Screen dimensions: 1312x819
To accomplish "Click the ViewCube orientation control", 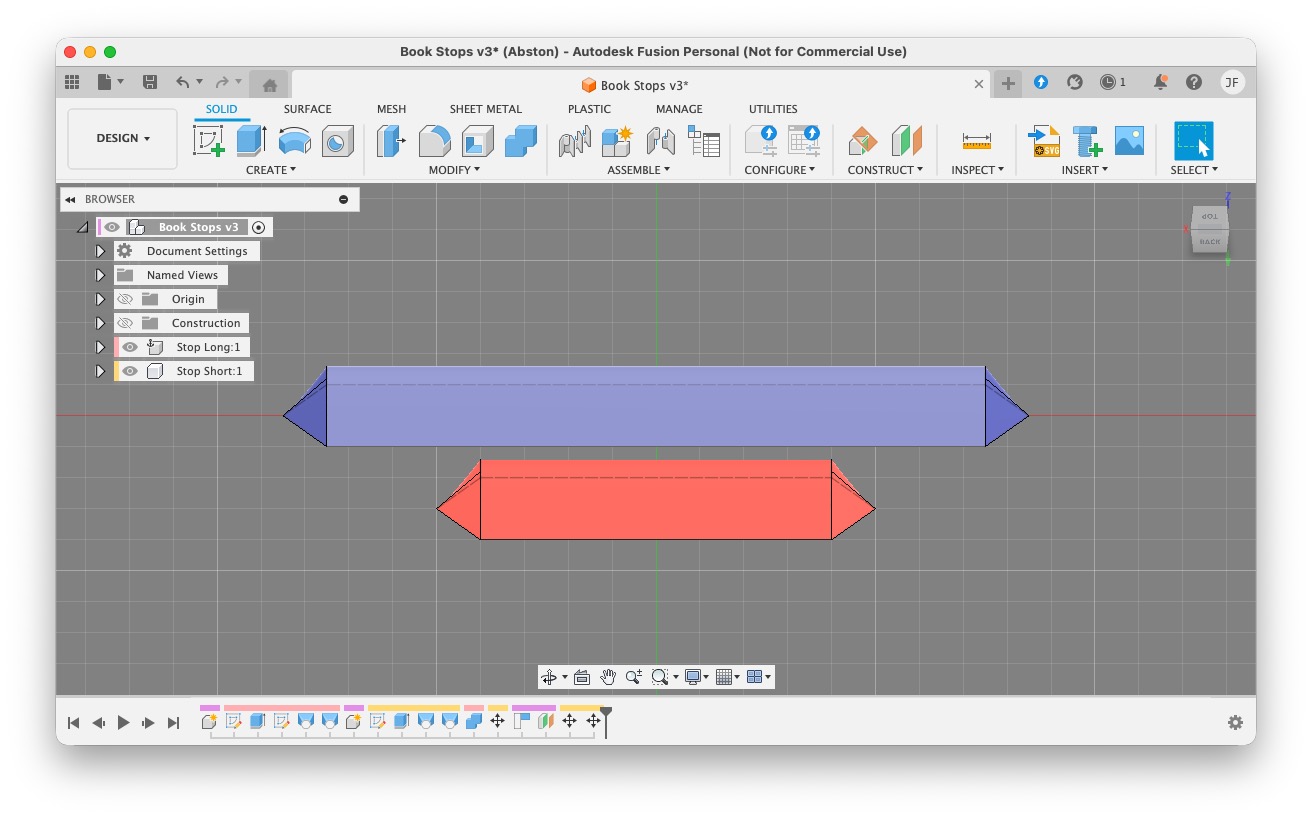I will pos(1209,229).
